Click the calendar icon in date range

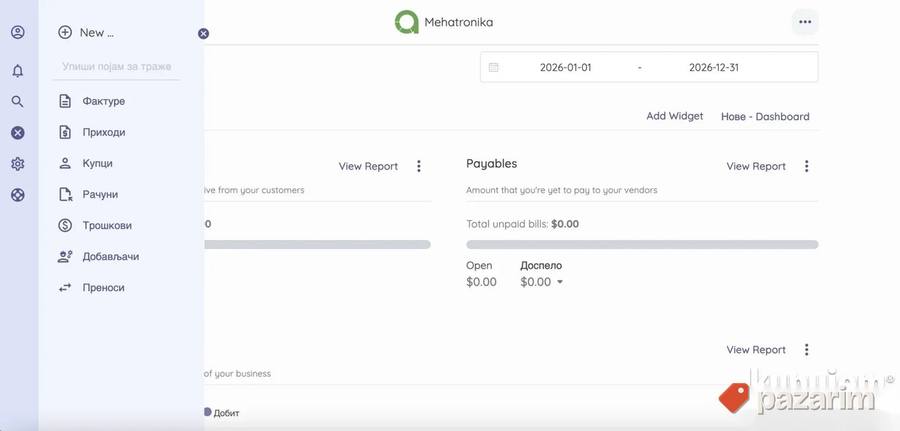click(493, 67)
